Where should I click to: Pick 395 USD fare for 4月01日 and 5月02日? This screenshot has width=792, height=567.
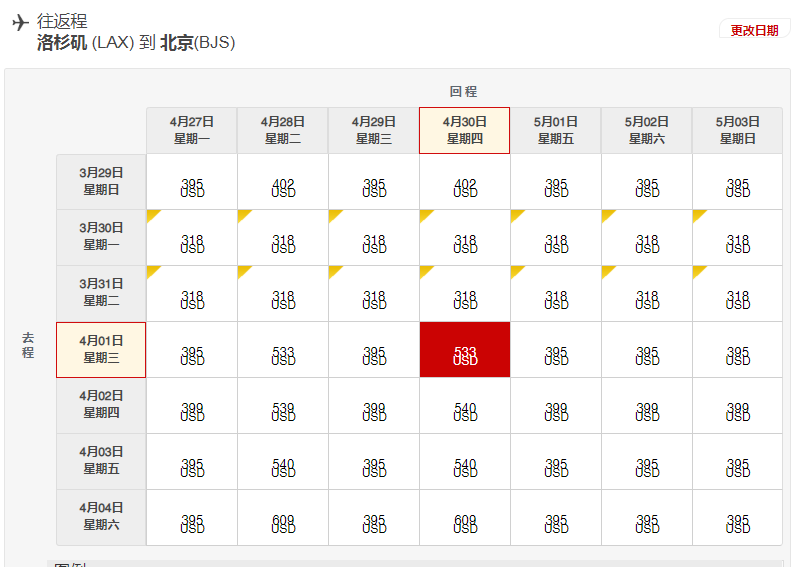pyautogui.click(x=647, y=350)
